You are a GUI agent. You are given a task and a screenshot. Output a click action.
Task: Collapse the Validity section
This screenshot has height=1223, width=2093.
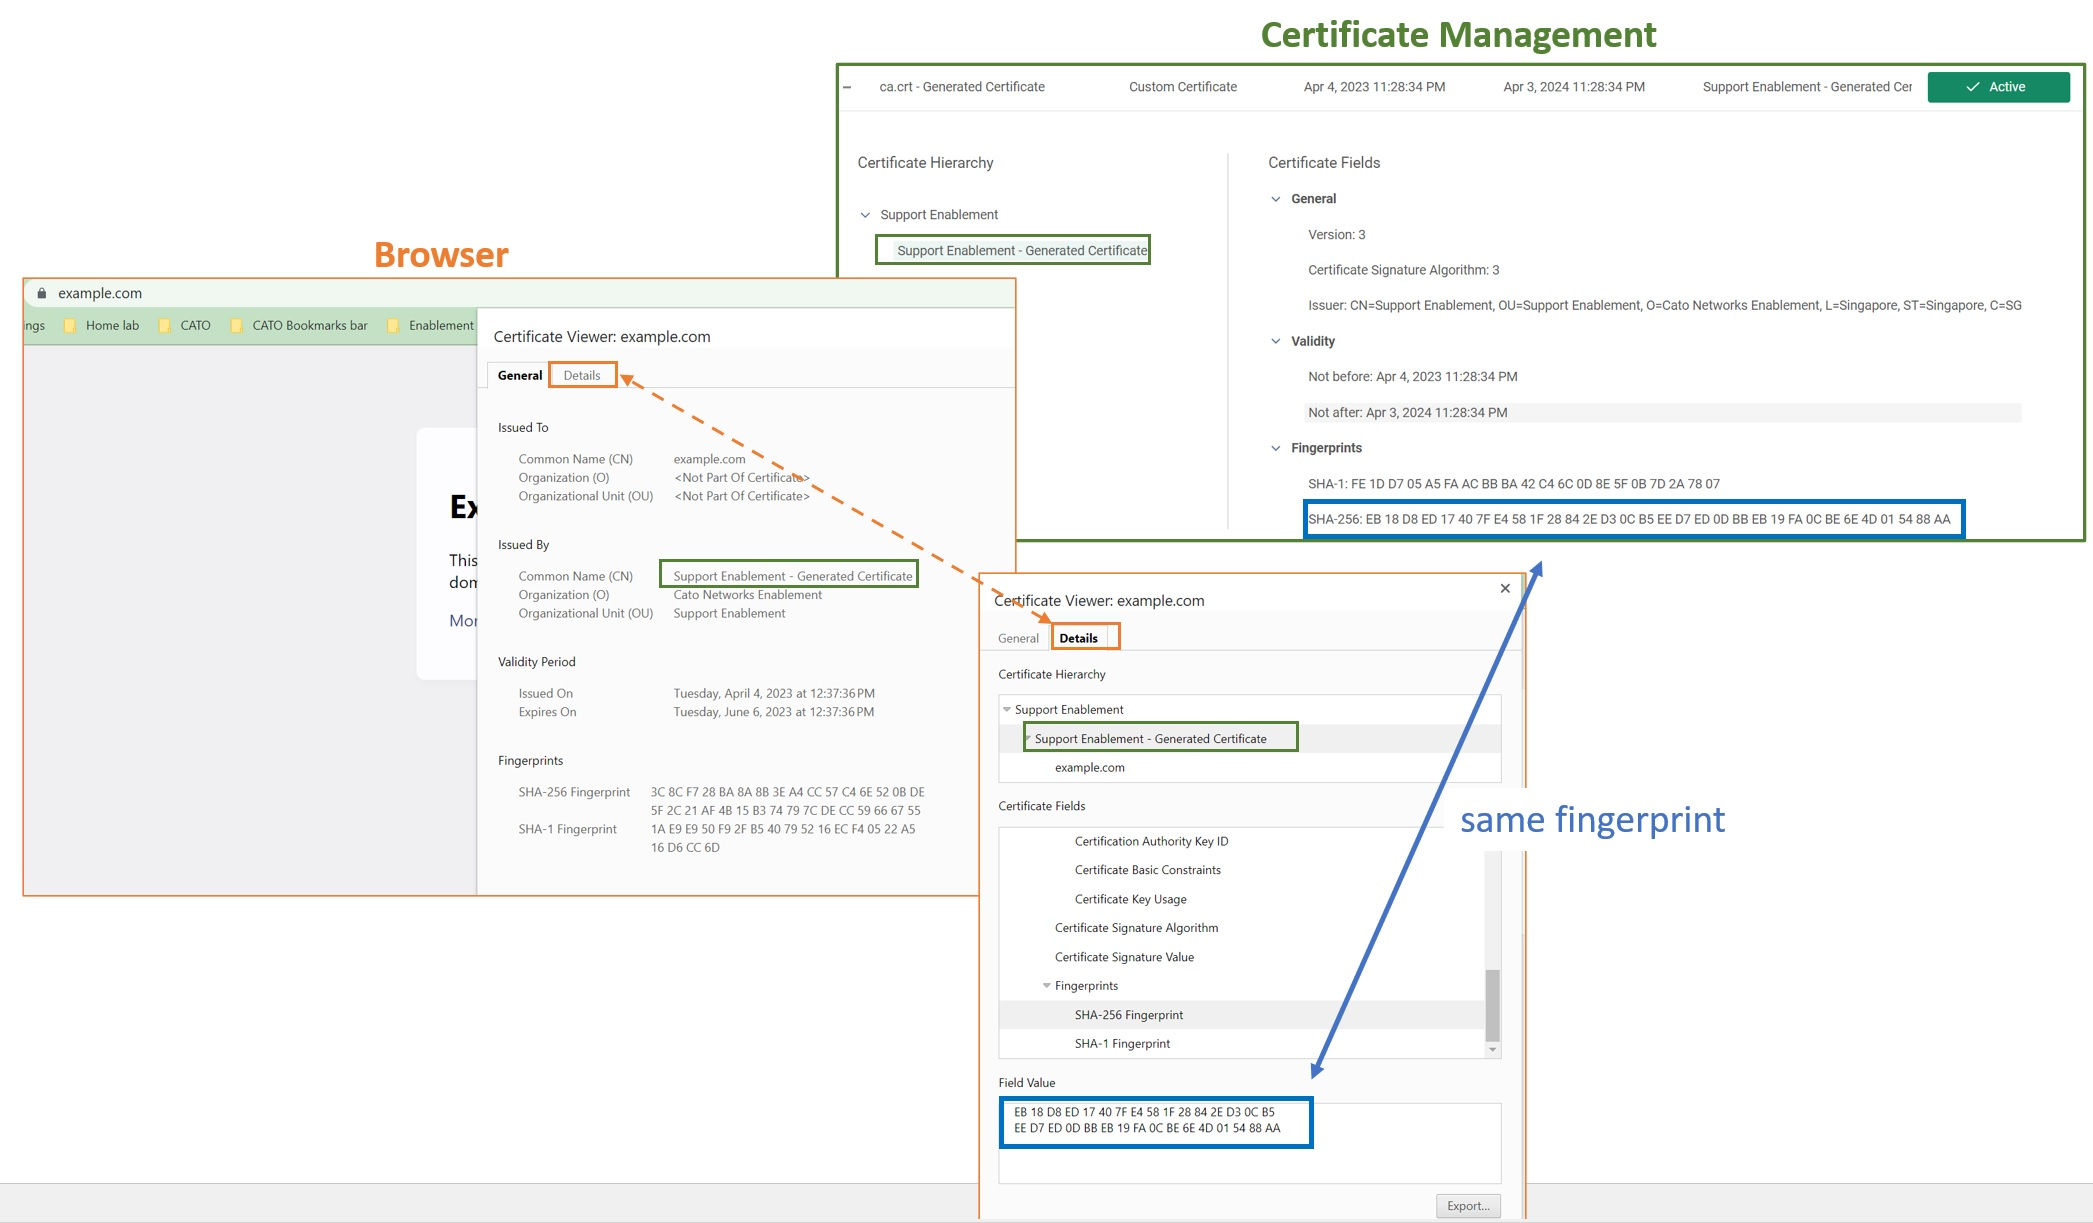[1276, 341]
